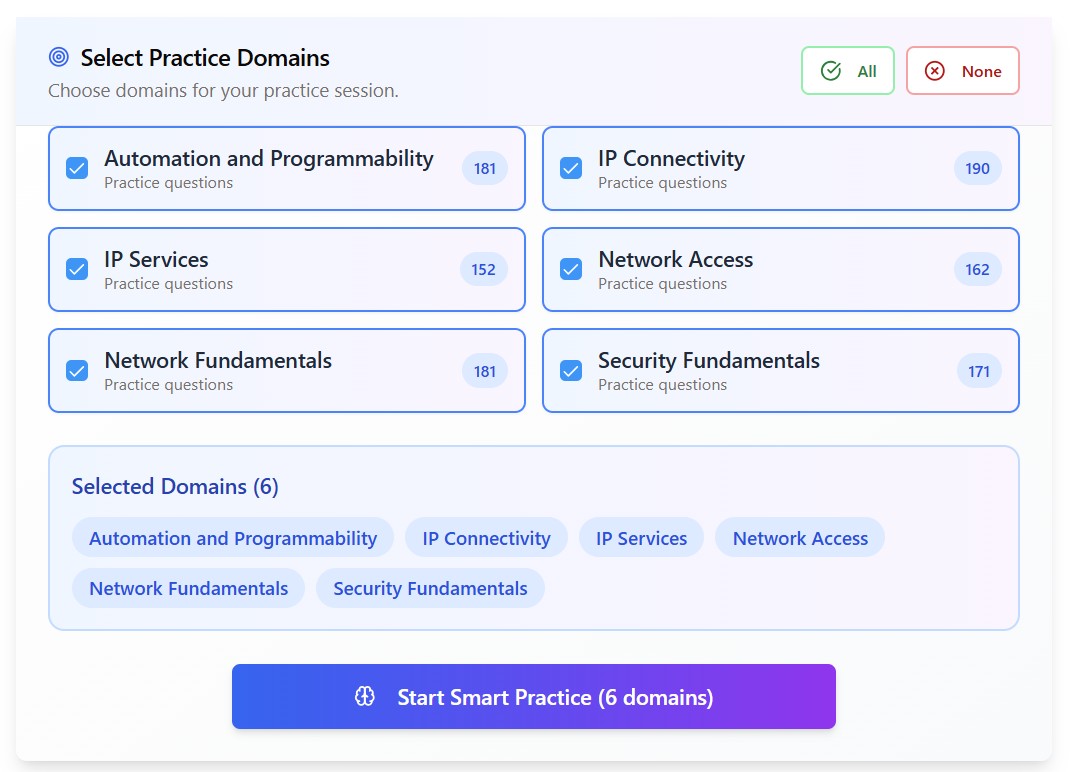Click the 181 badge for Network Fundamentals

484,371
